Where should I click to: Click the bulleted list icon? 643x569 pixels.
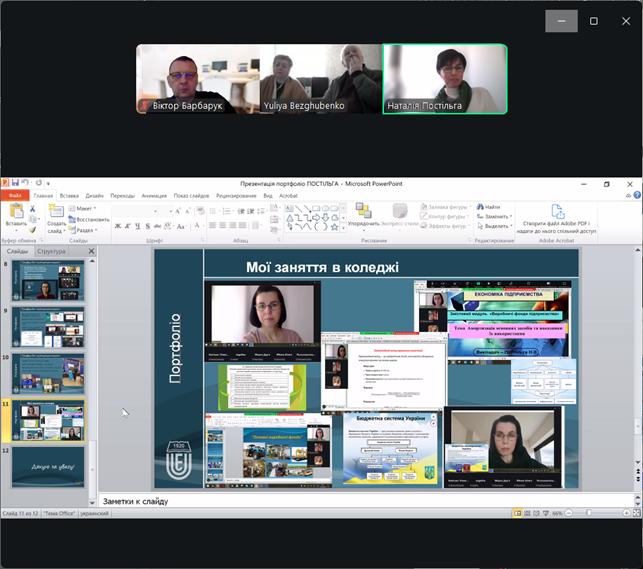pos(214,211)
